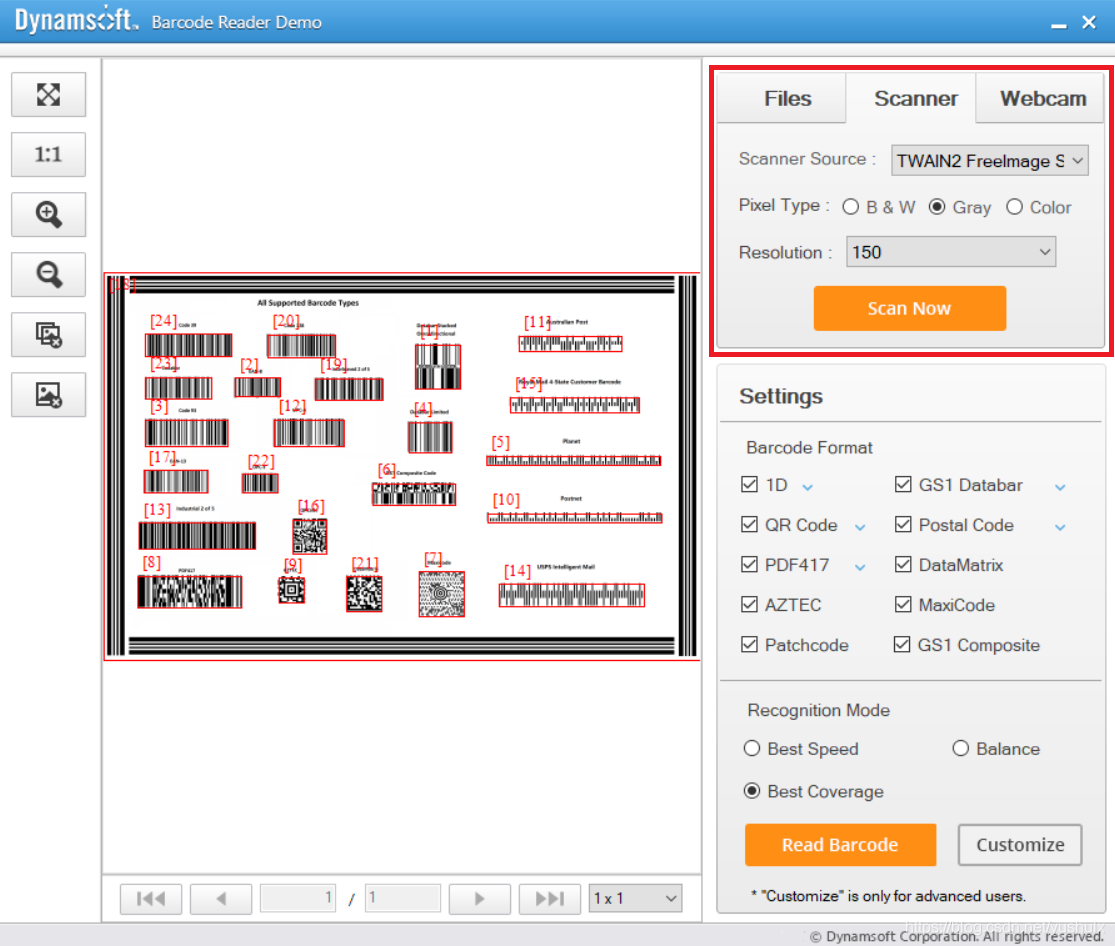Click the zoom out magnifier
This screenshot has width=1115, height=946.
point(48,275)
